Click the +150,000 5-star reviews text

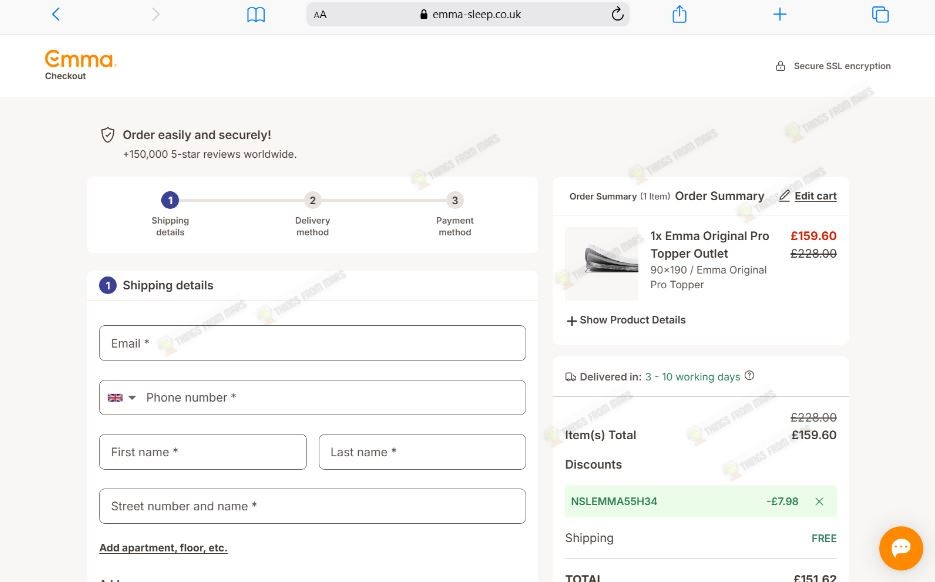click(x=209, y=154)
